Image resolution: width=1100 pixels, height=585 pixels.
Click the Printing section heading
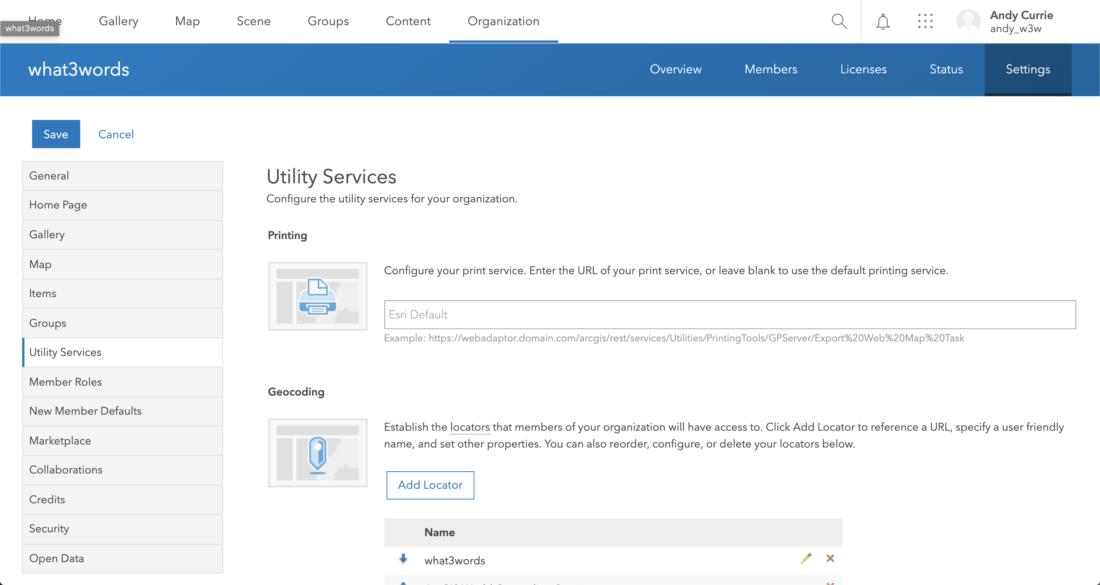pos(288,236)
